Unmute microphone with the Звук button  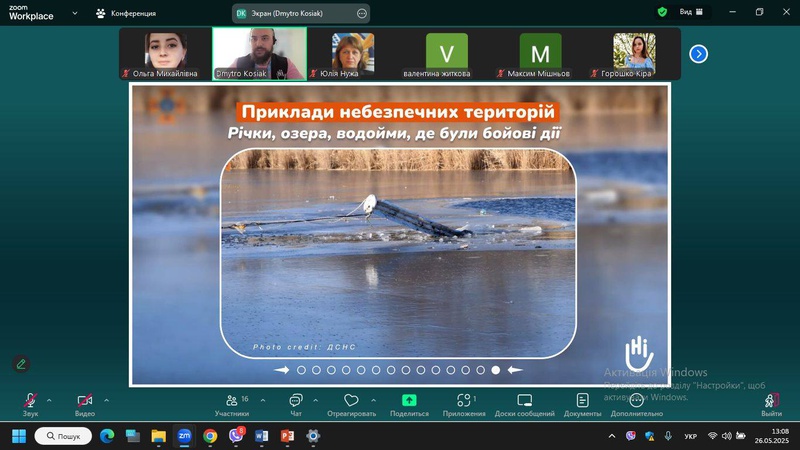30,405
